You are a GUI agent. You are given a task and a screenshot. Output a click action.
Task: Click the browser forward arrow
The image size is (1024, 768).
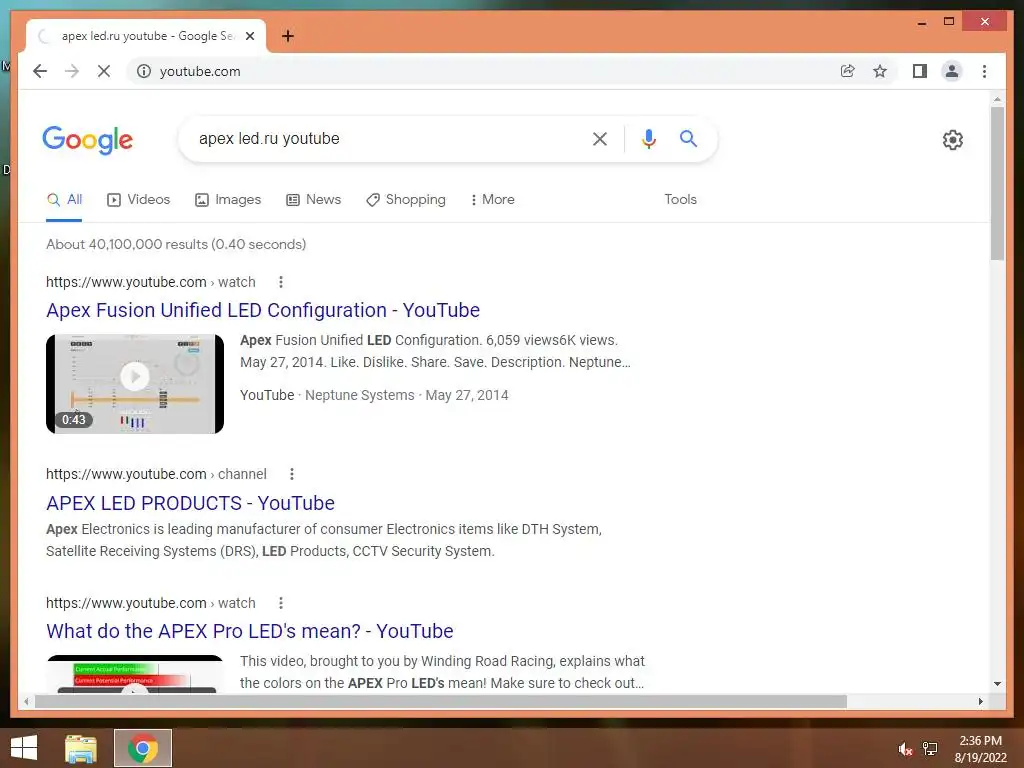(72, 71)
